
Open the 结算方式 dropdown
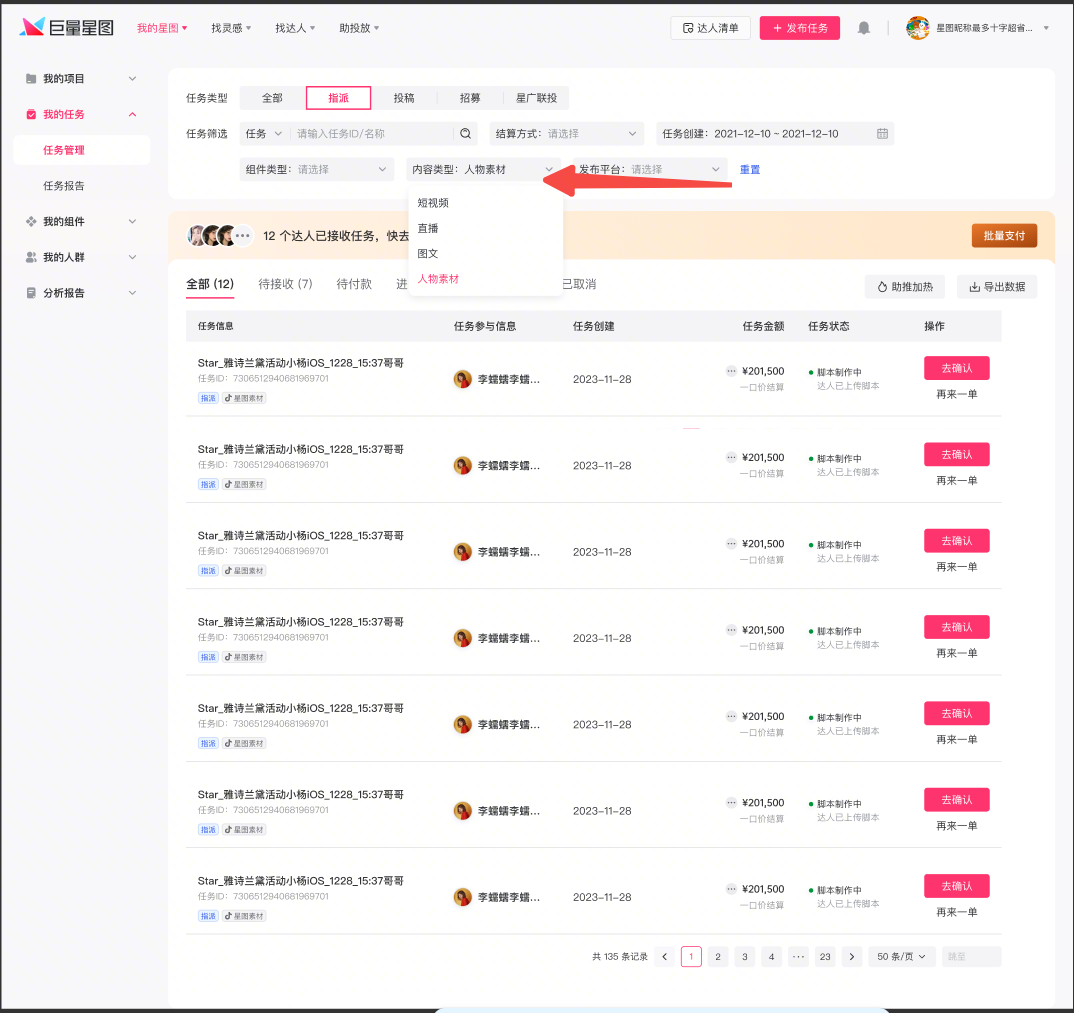(x=567, y=134)
